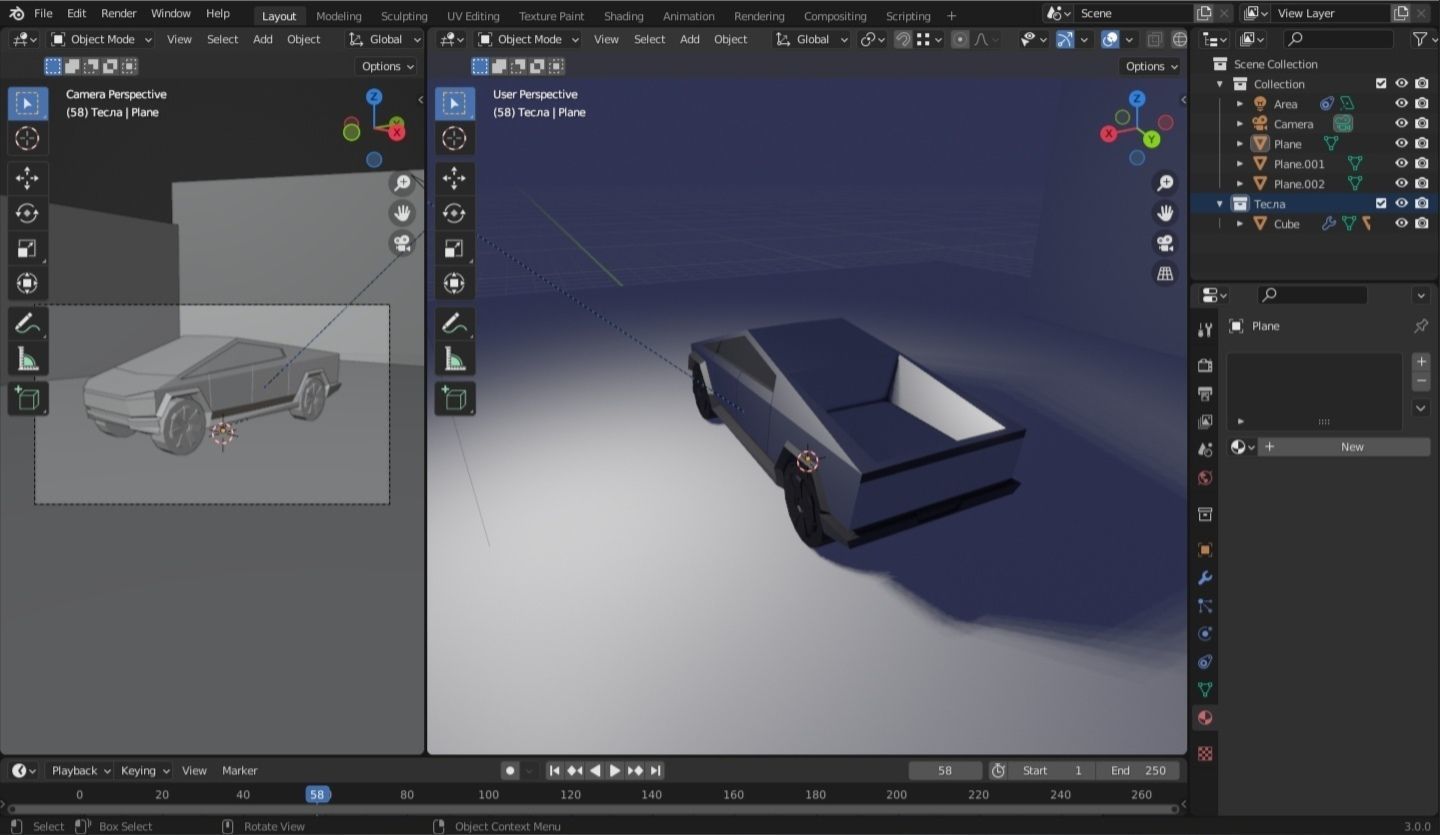Select the Annotate tool in User Perspective viewport
The height and width of the screenshot is (835, 1440).
click(454, 323)
